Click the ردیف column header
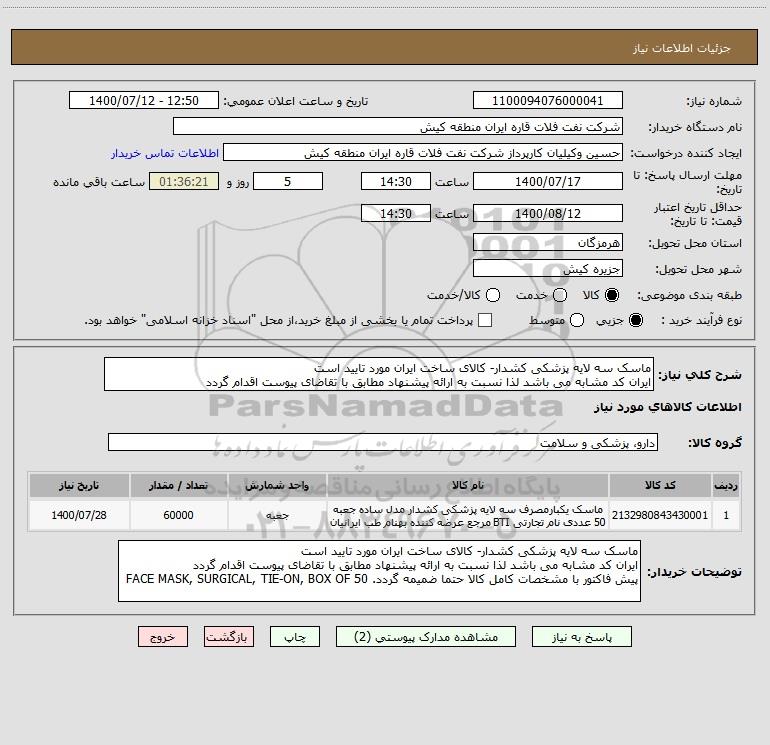 [726, 485]
